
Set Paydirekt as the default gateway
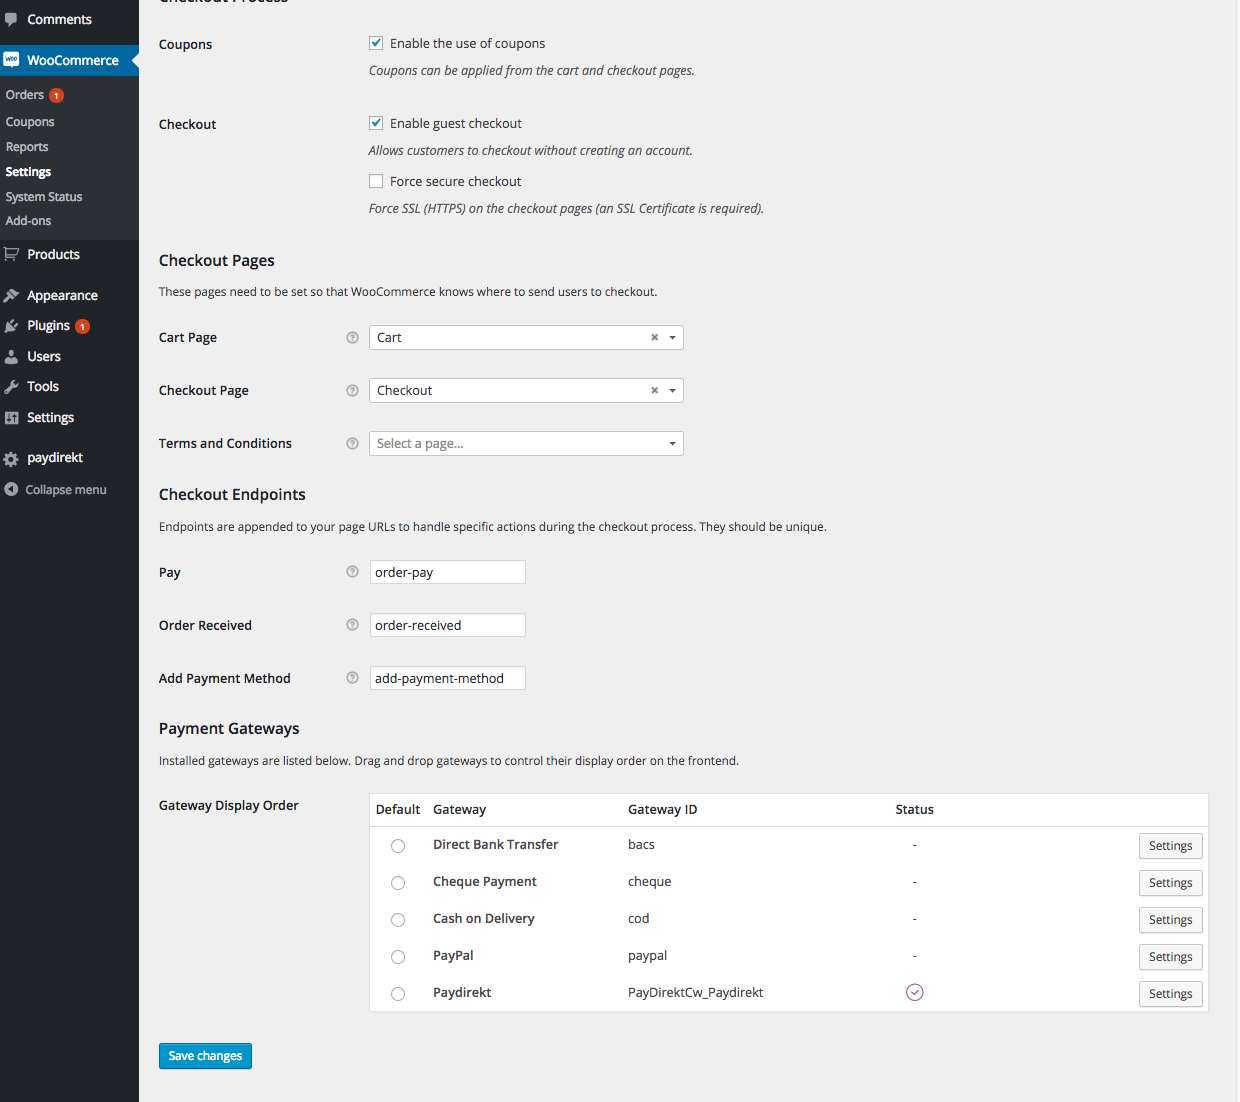(398, 994)
